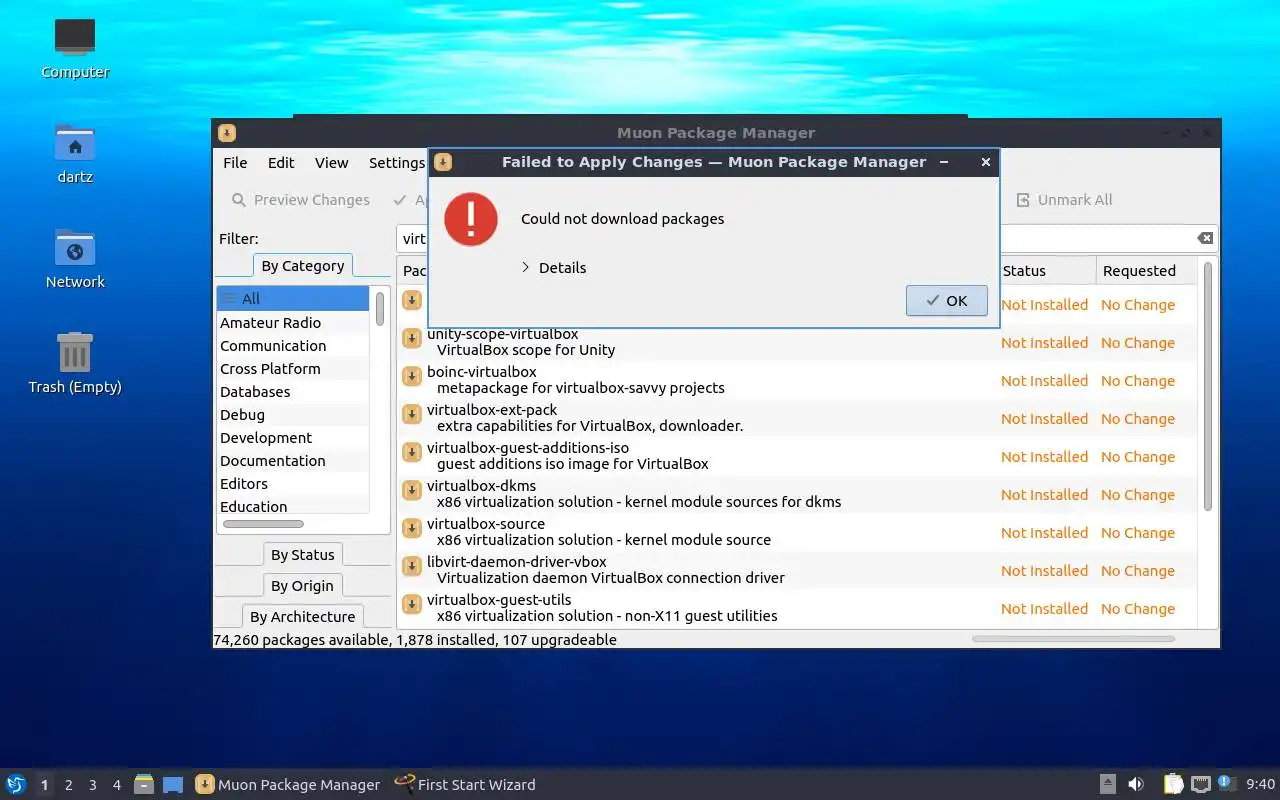Screen dimensions: 1280x800
Task: Select All in the category list
Action: pyautogui.click(x=293, y=298)
